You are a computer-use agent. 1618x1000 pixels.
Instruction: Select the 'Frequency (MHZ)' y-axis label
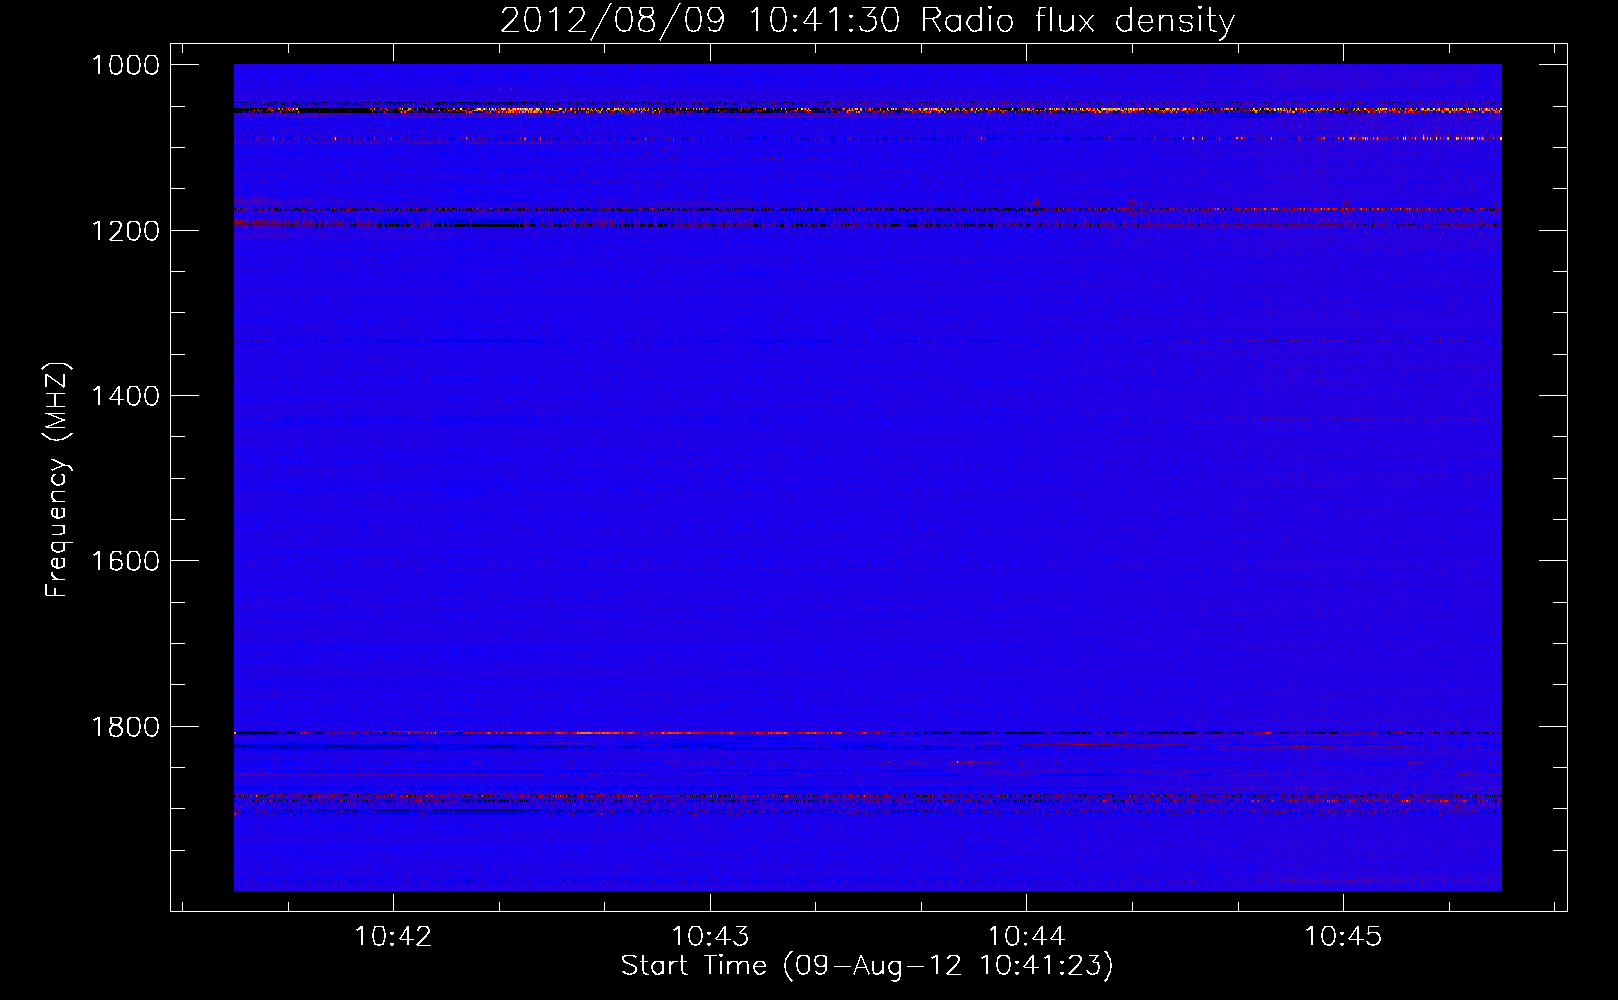pos(57,480)
